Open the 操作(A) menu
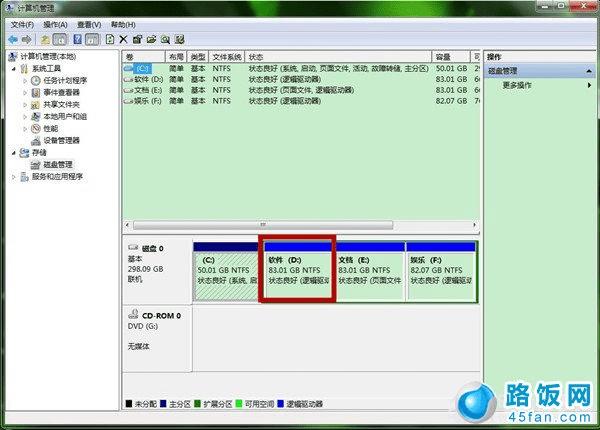 pyautogui.click(x=55, y=25)
